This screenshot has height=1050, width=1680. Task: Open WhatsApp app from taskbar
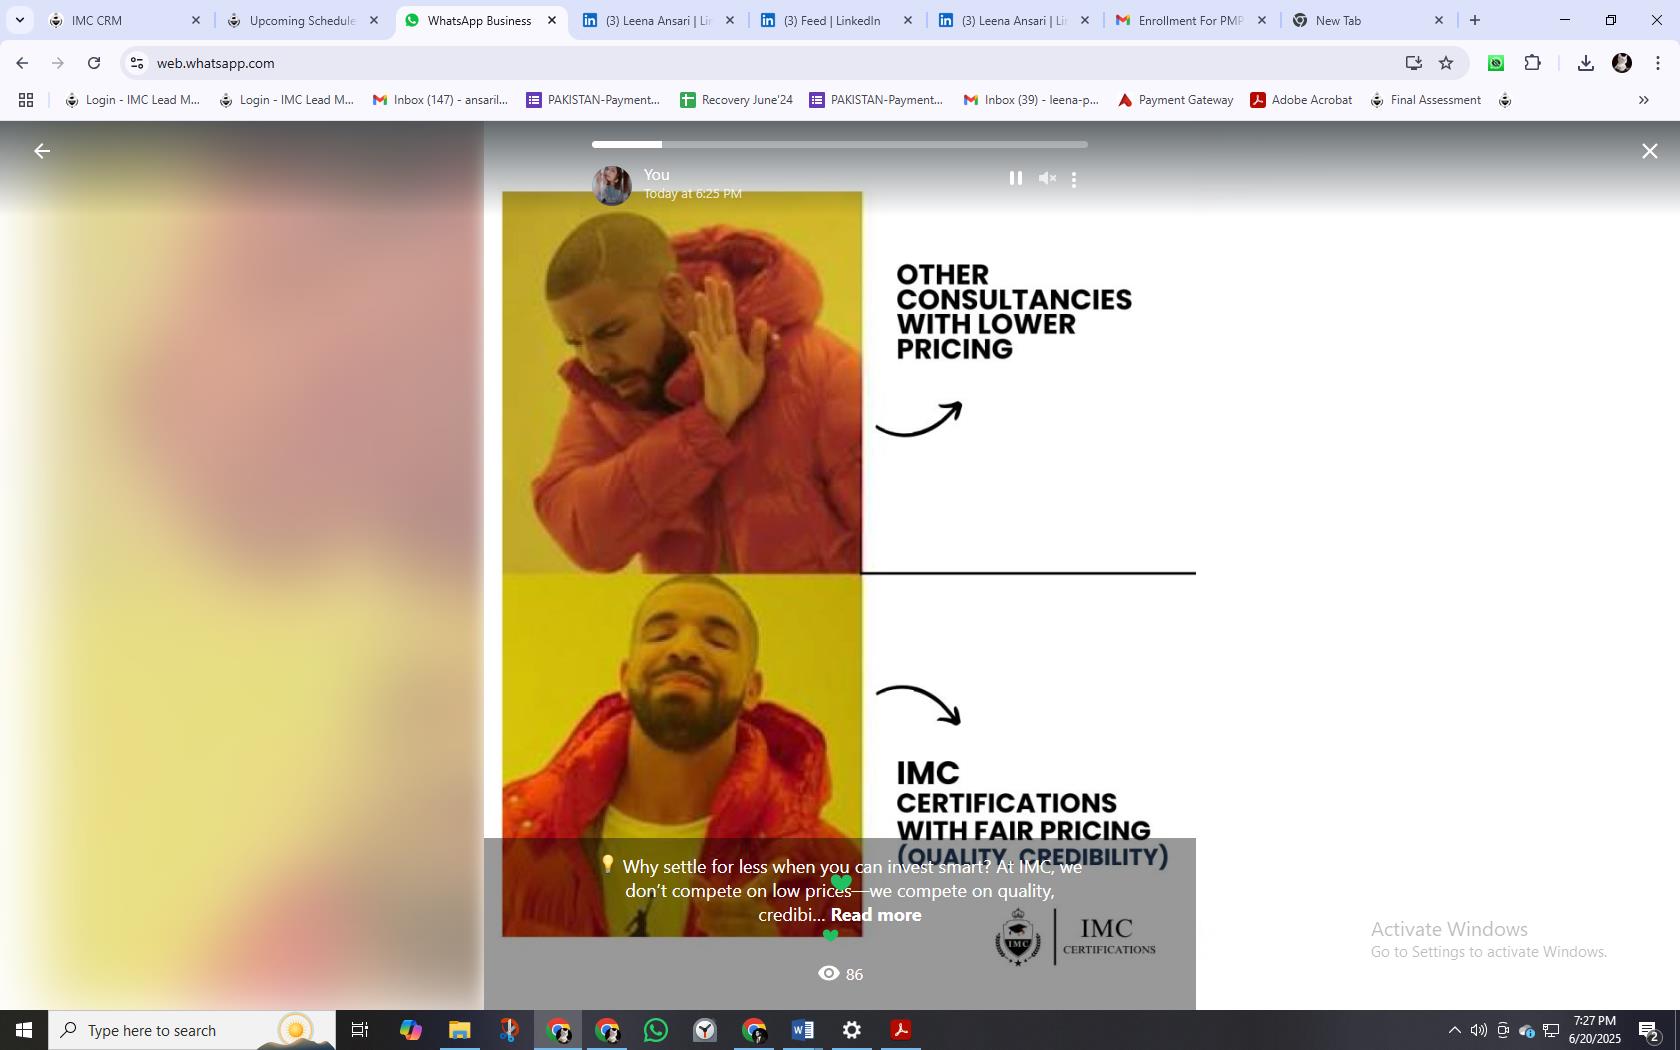656,1030
